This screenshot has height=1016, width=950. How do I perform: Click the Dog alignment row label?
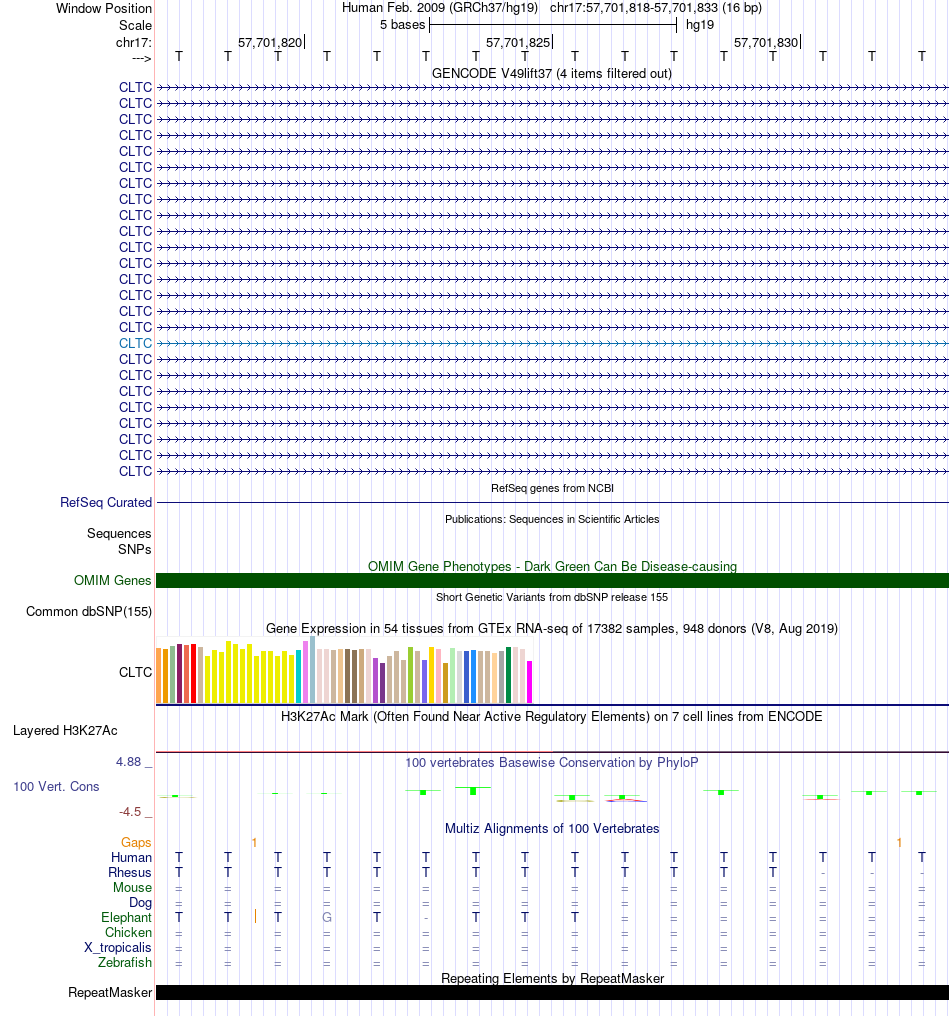(141, 903)
